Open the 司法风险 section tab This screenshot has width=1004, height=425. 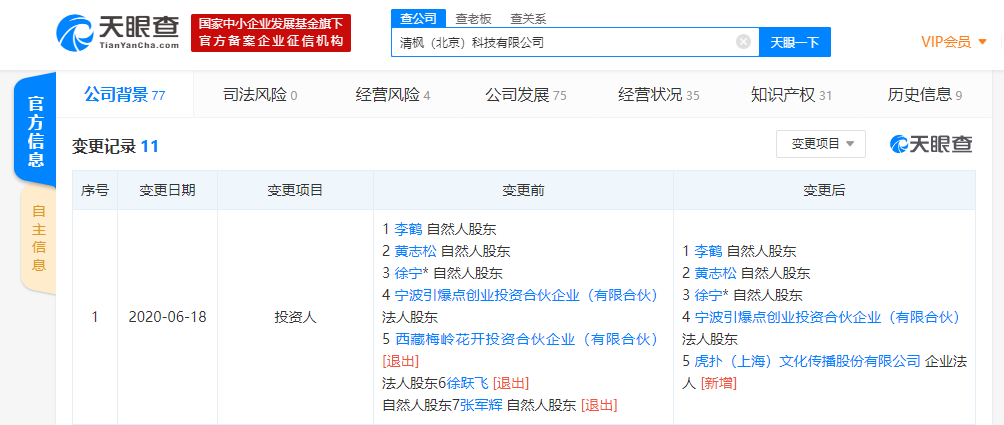260,95
